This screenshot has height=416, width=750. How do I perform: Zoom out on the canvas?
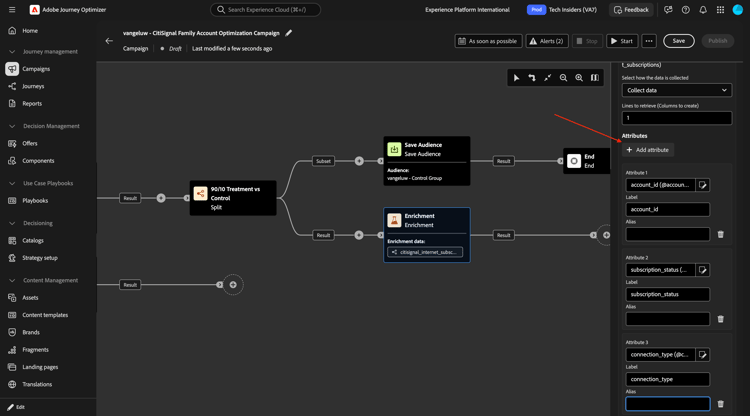pyautogui.click(x=563, y=77)
